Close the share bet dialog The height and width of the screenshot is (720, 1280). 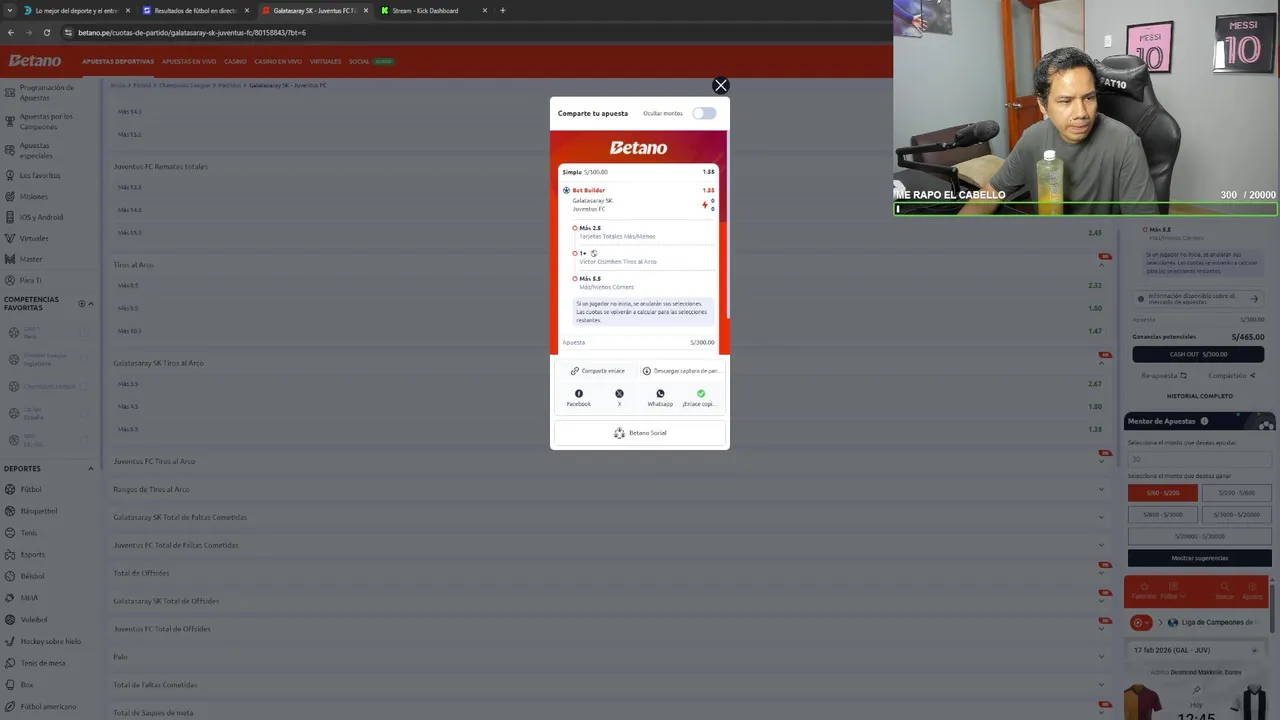pyautogui.click(x=720, y=85)
